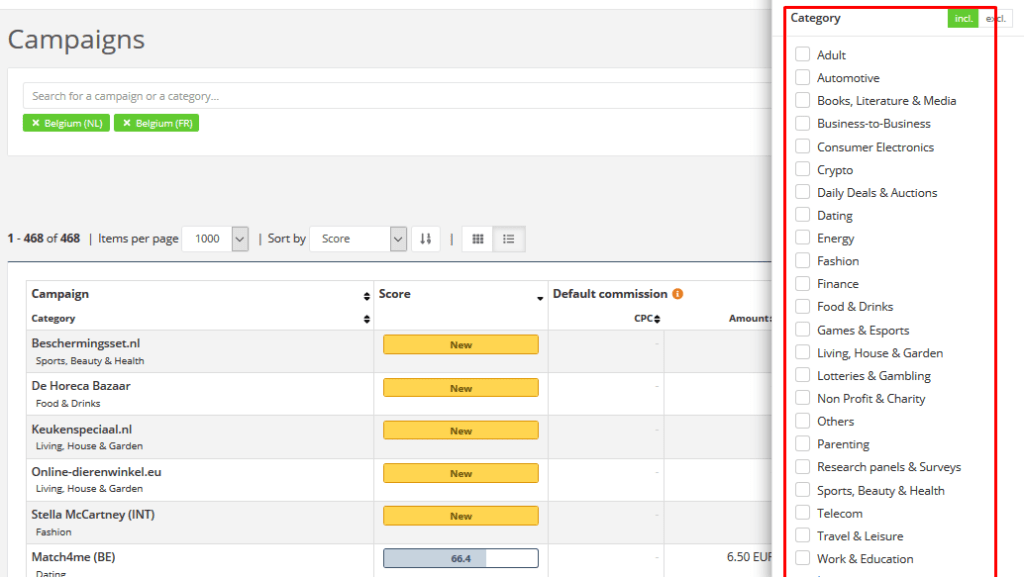Click the Fashion label under Stella McCartney

point(54,532)
